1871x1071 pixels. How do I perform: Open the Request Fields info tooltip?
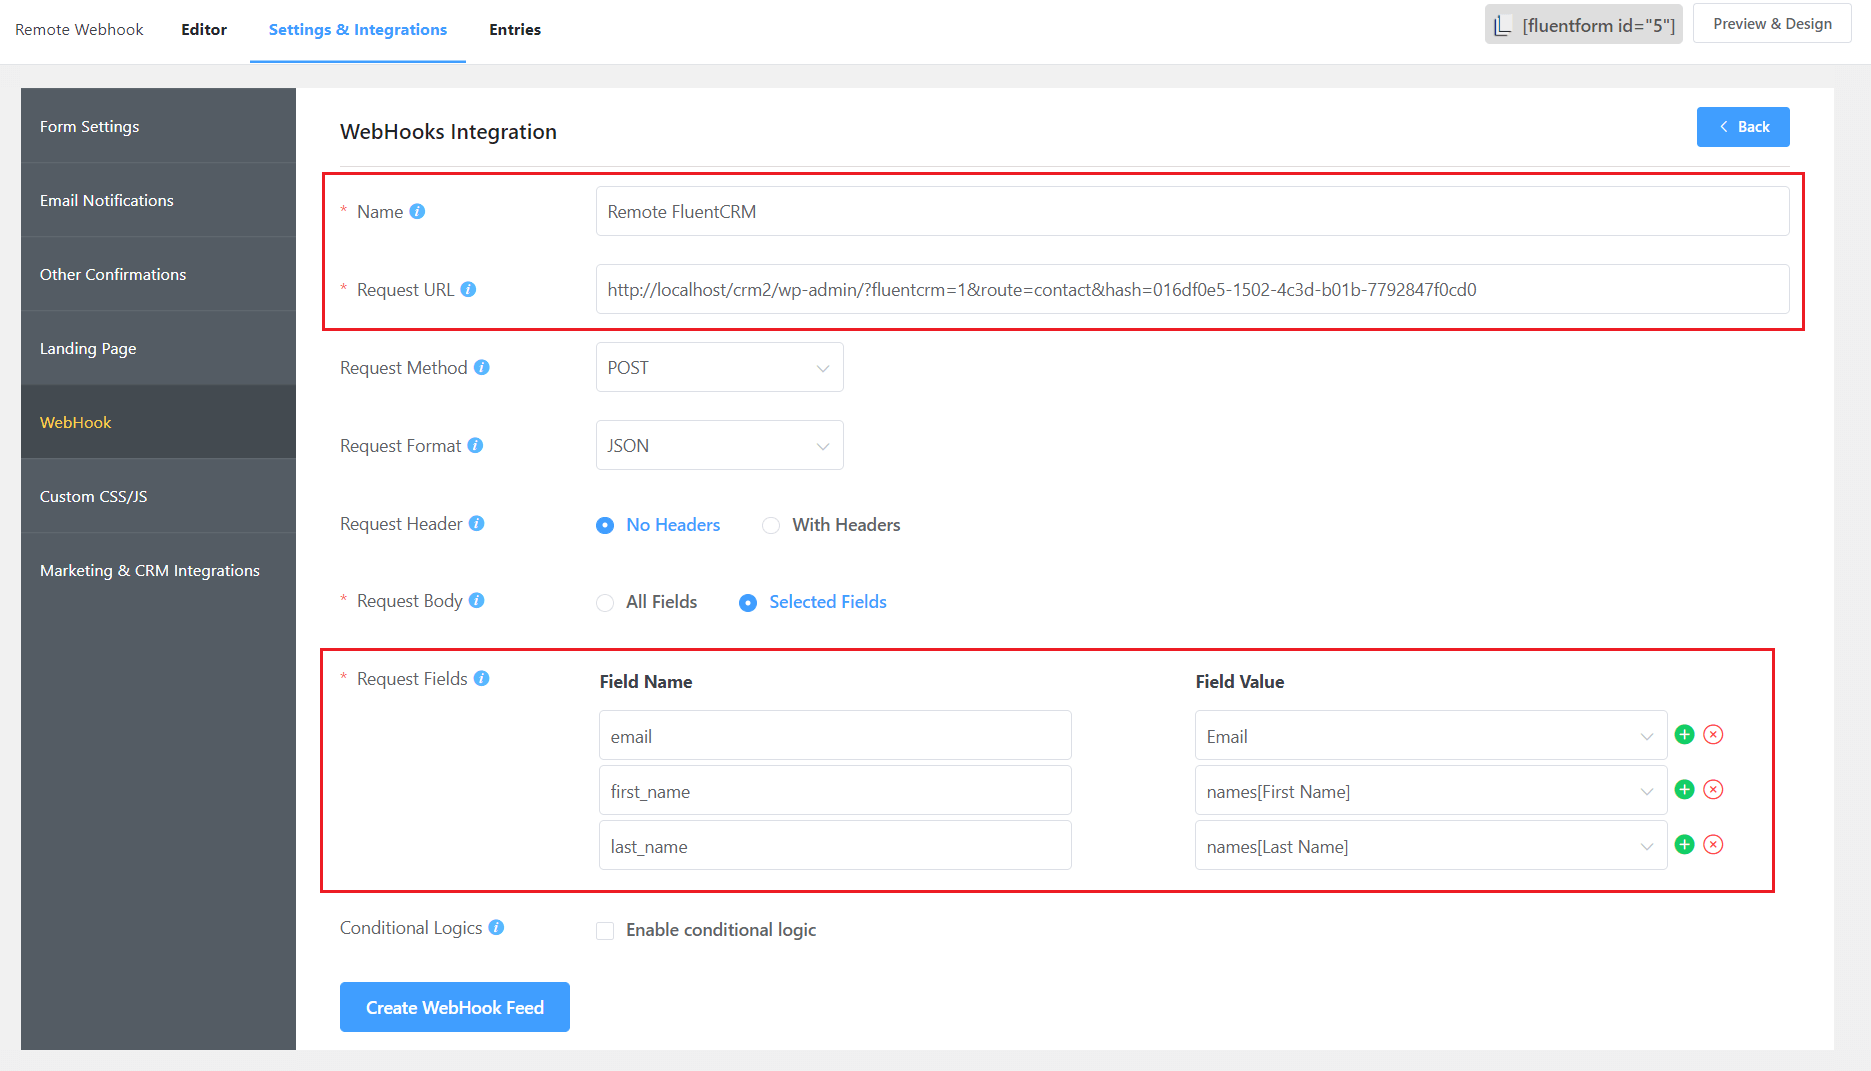coord(483,678)
